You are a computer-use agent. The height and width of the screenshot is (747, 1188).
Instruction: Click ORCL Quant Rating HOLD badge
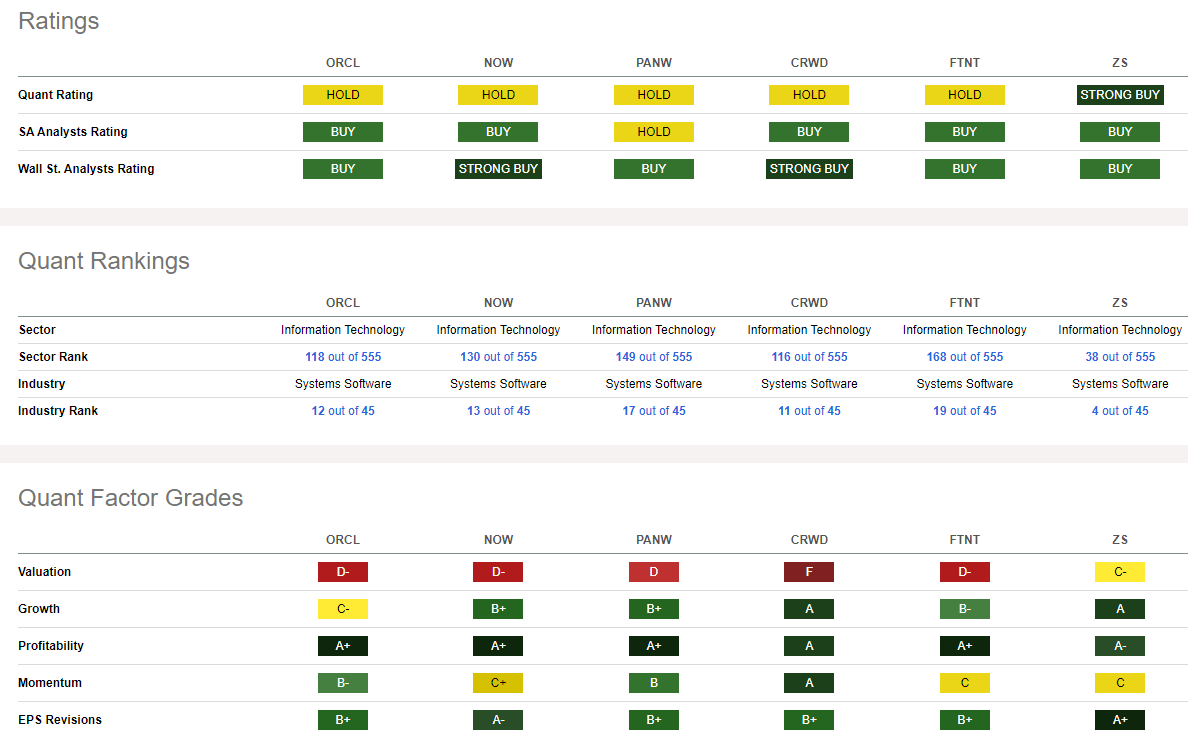click(x=342, y=95)
